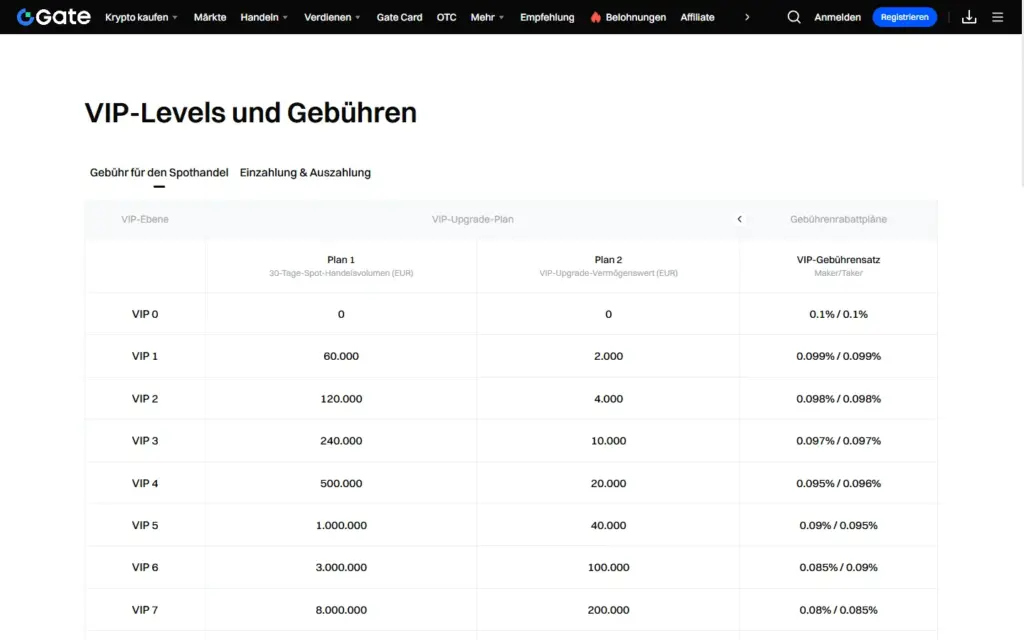Expand Handeln dropdown menu

point(264,17)
